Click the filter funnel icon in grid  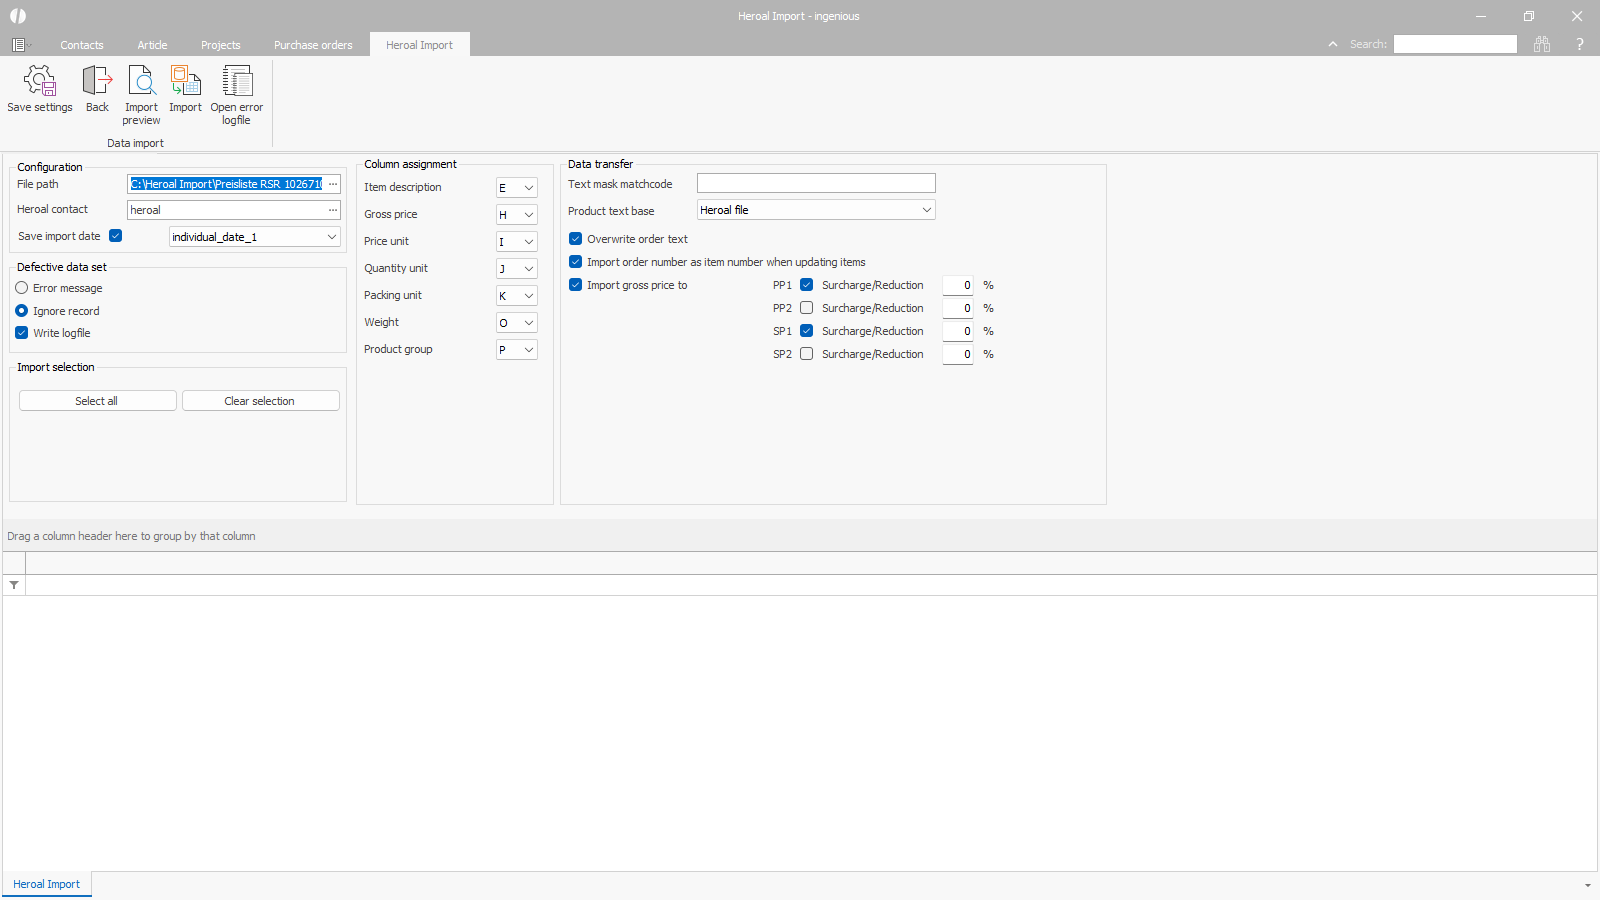[x=14, y=585]
